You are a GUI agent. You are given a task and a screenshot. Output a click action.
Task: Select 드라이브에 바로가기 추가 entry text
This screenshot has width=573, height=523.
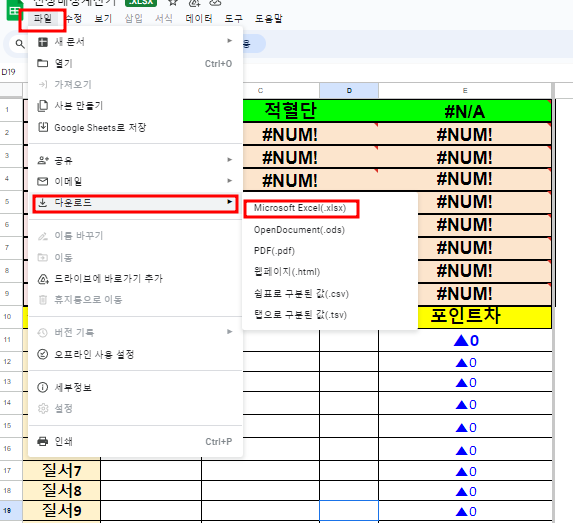(x=109, y=278)
